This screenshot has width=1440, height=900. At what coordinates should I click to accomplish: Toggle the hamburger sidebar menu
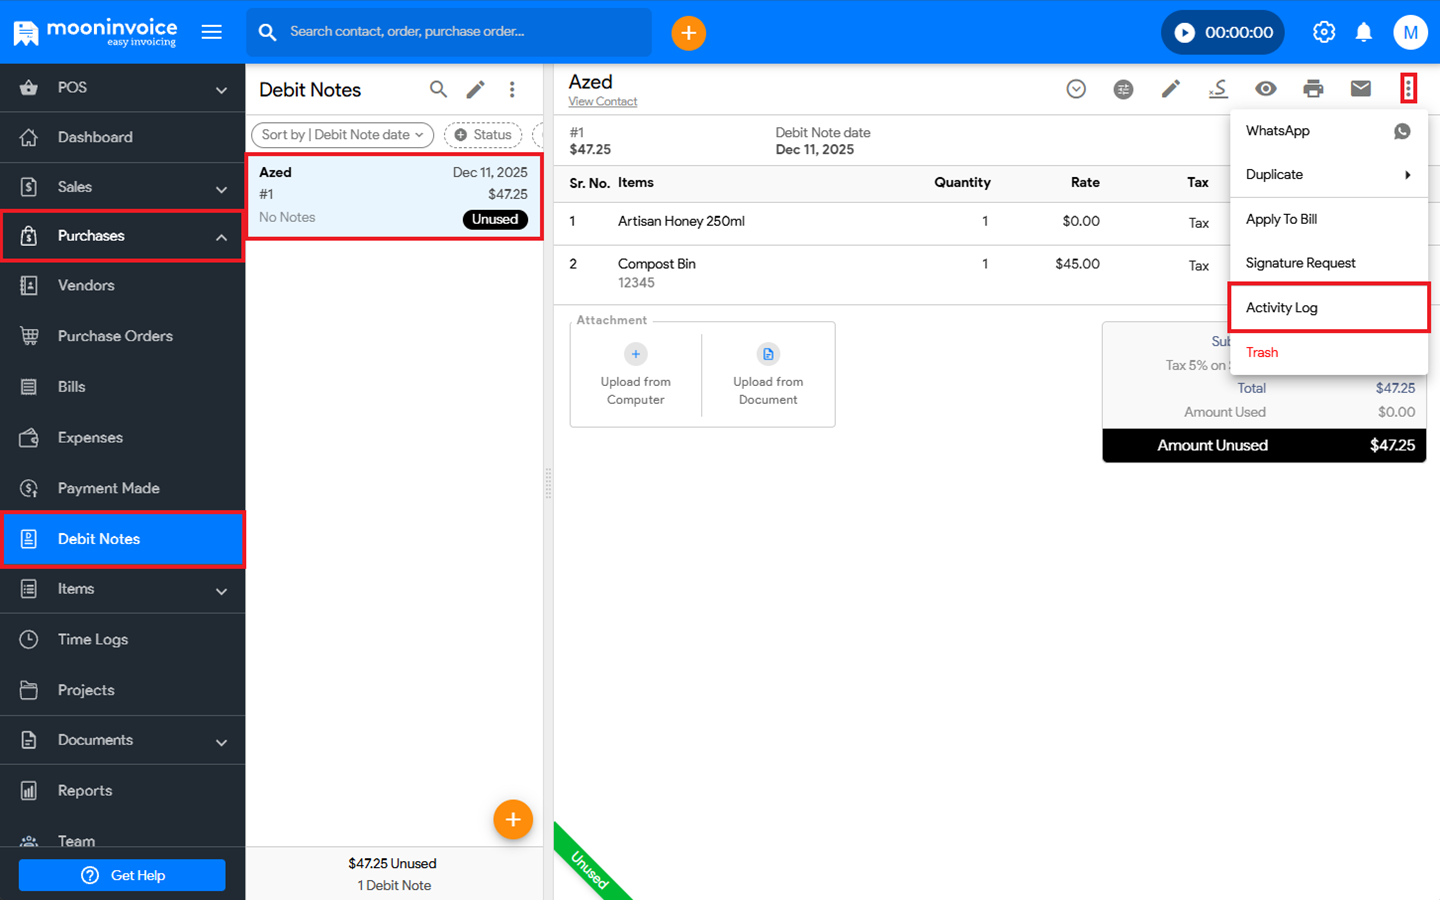tap(212, 33)
